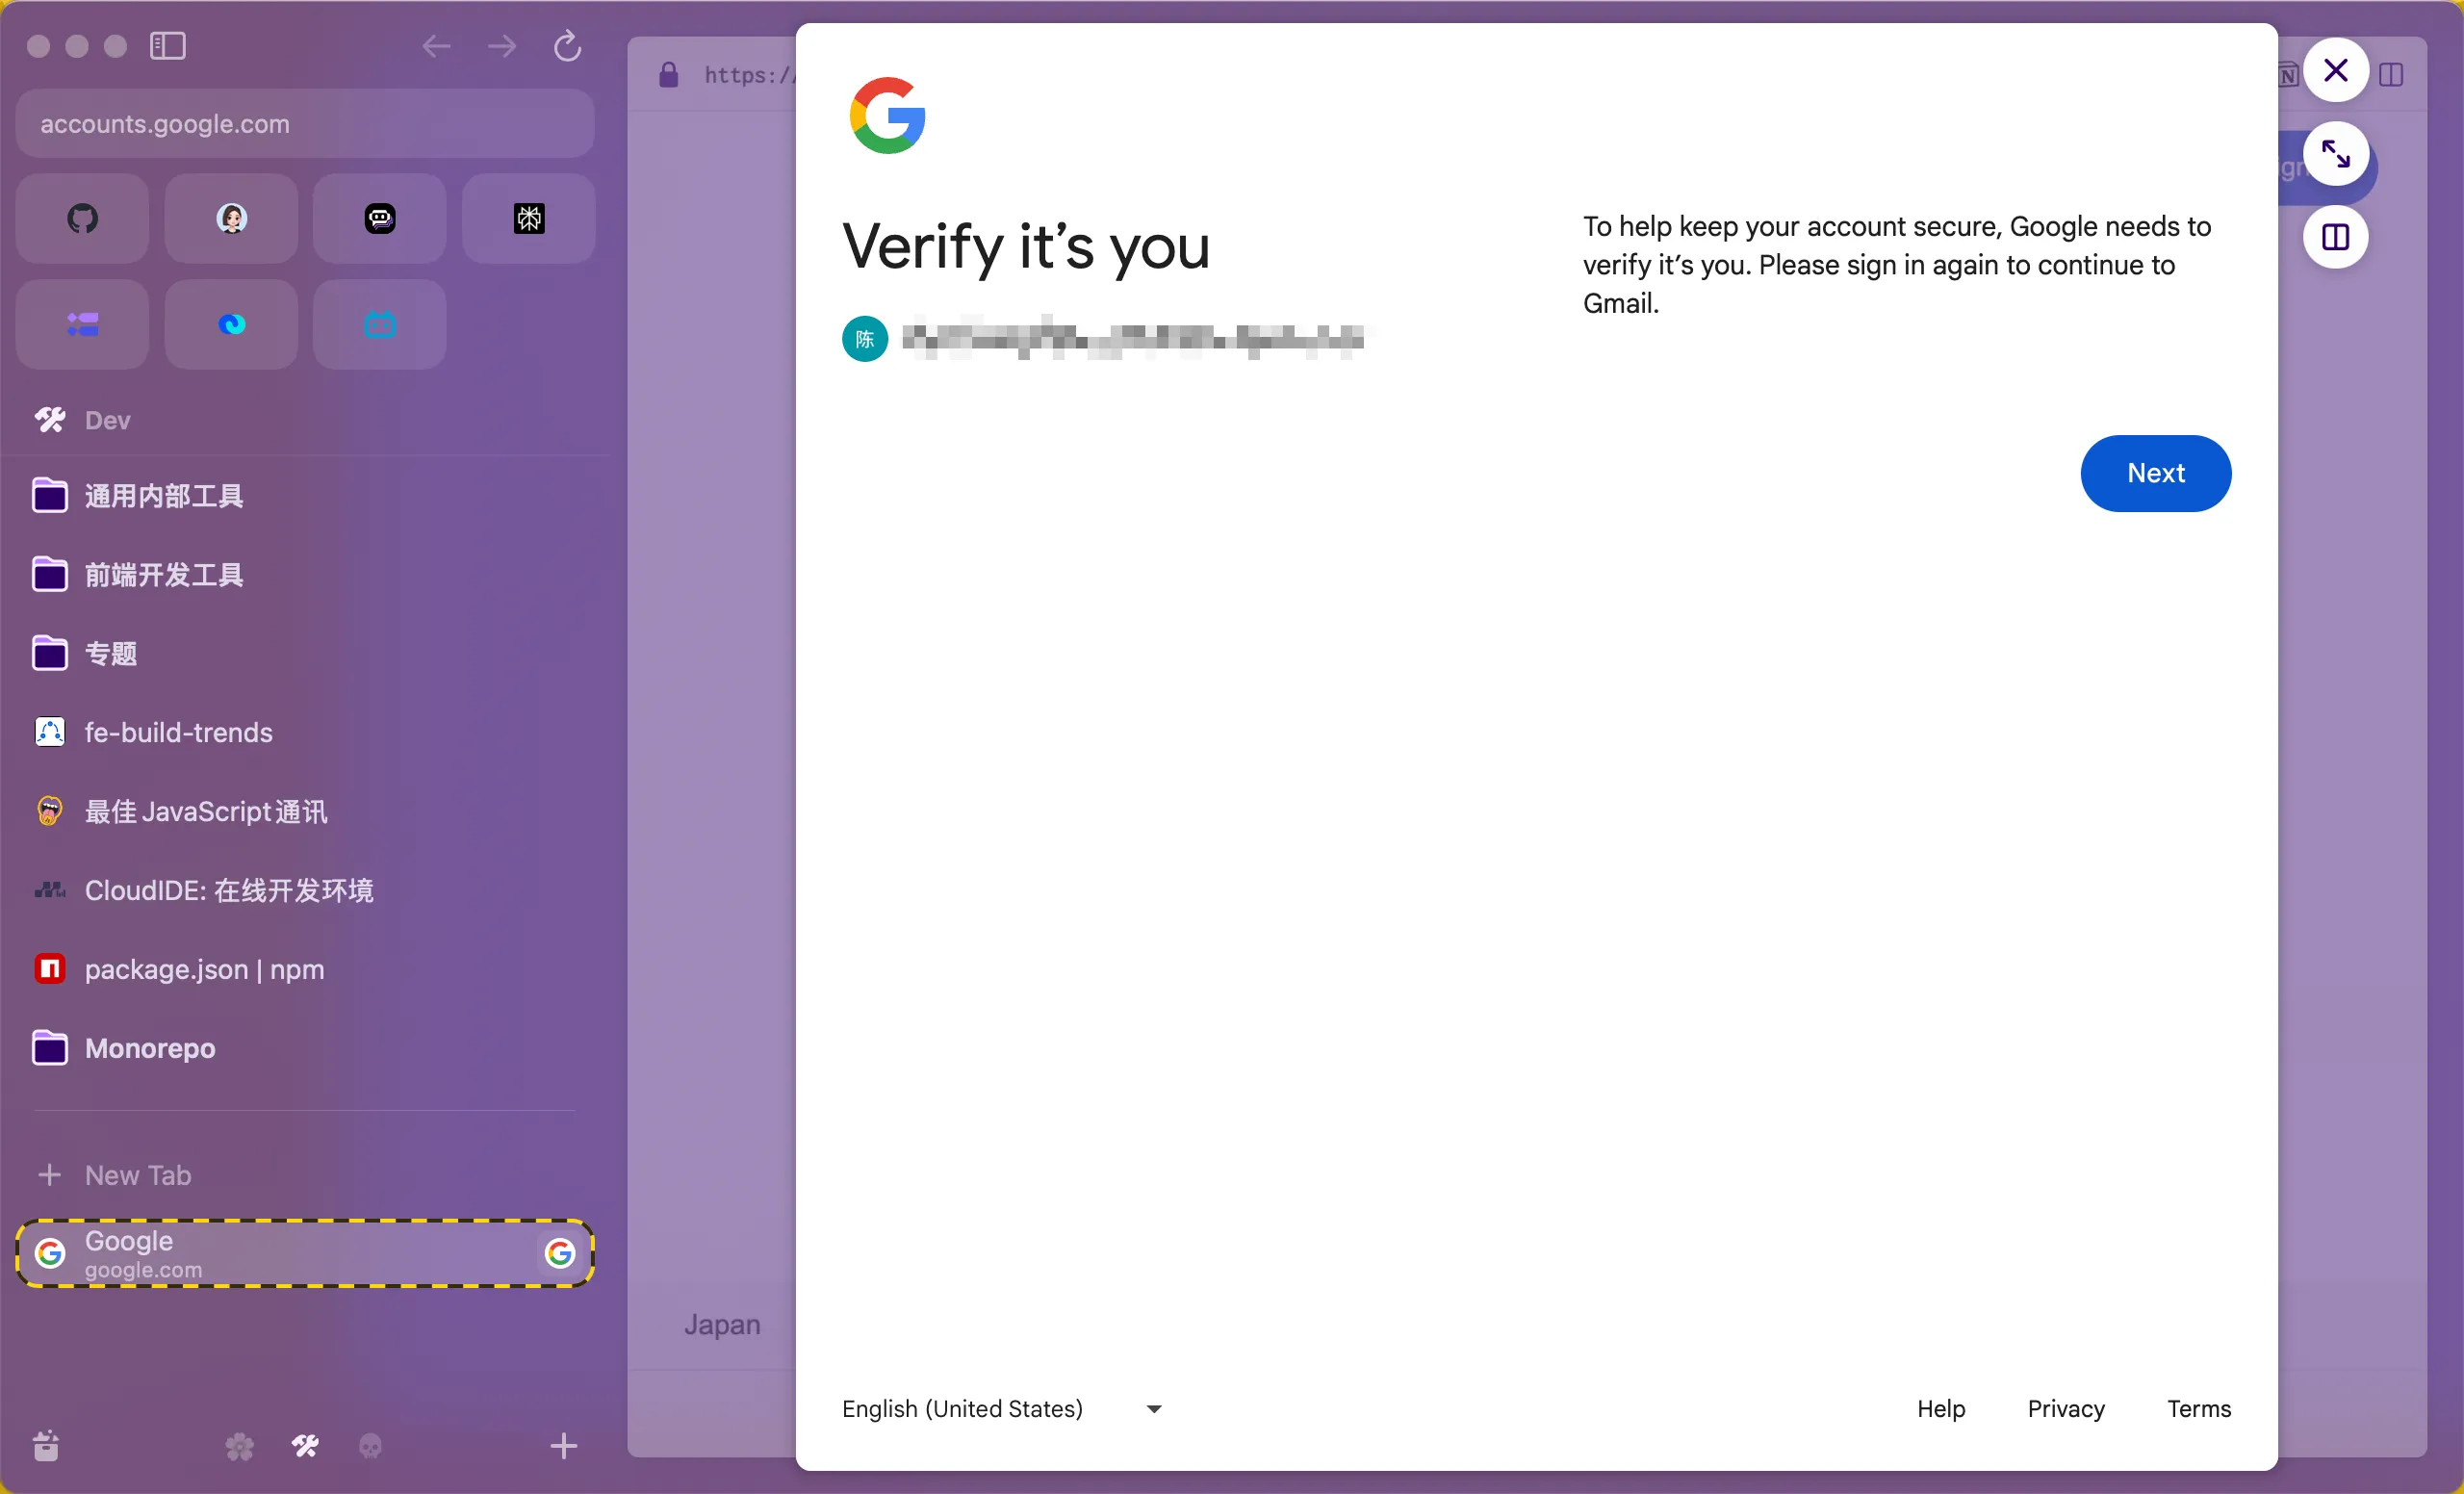Click the reload page icon
This screenshot has width=2464, height=1494.
(x=567, y=46)
